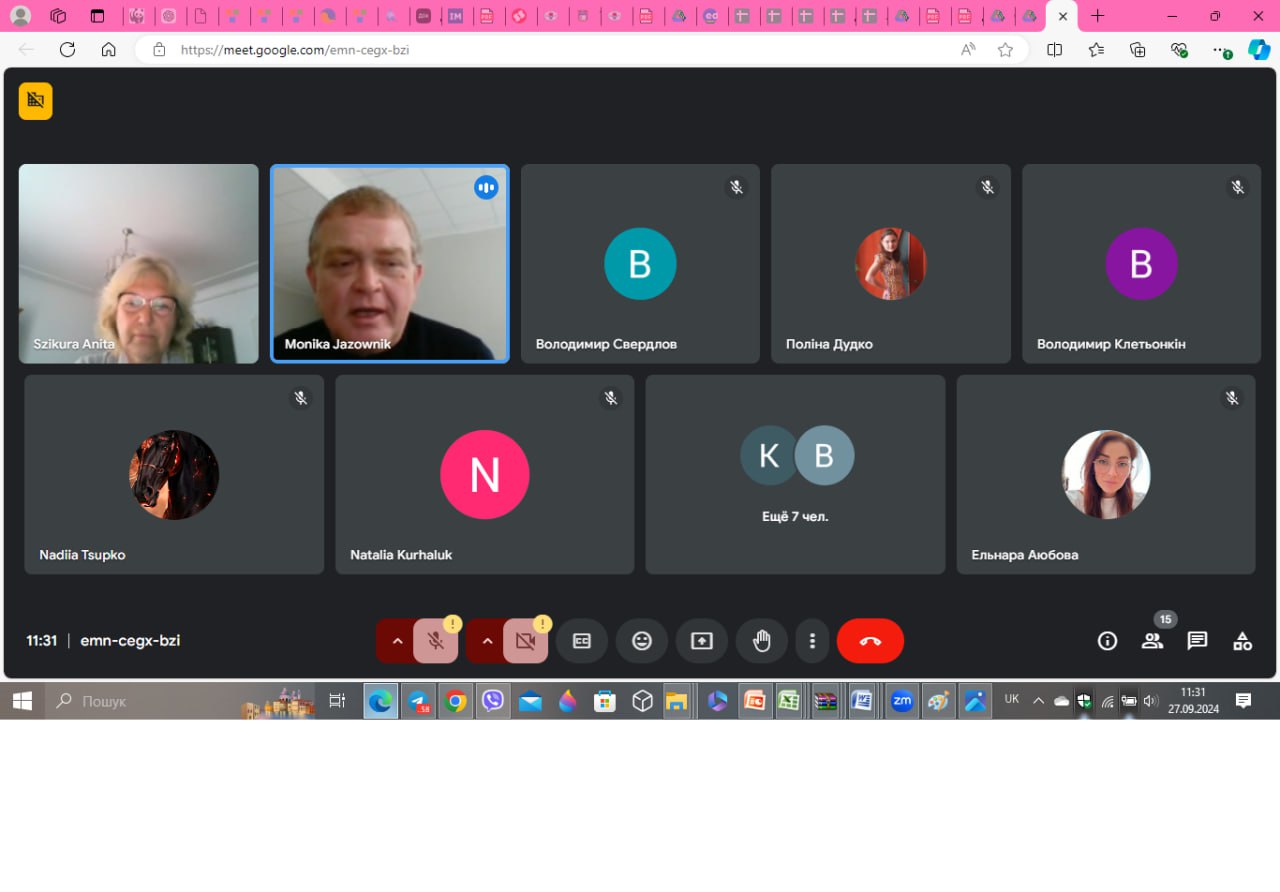
Task: Switch keyboard language UK indicator
Action: pos(1012,700)
